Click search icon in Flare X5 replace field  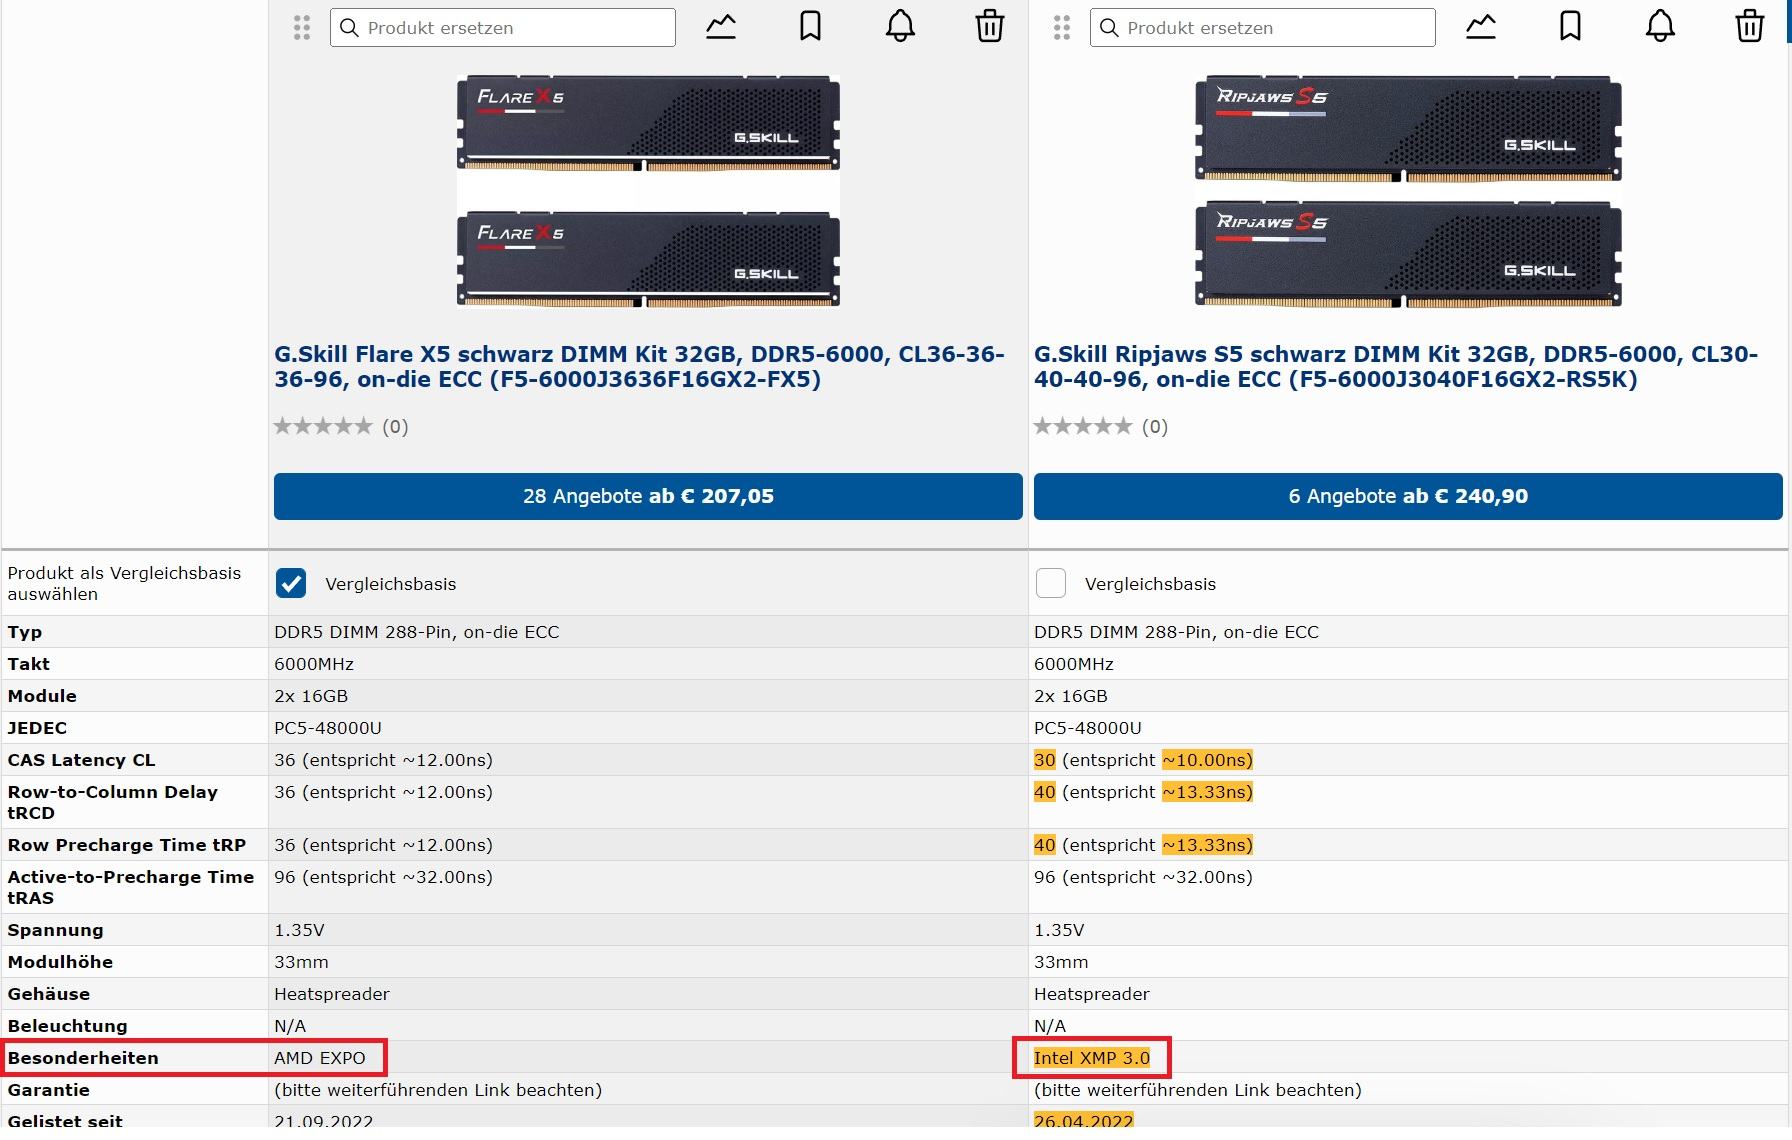pyautogui.click(x=349, y=28)
